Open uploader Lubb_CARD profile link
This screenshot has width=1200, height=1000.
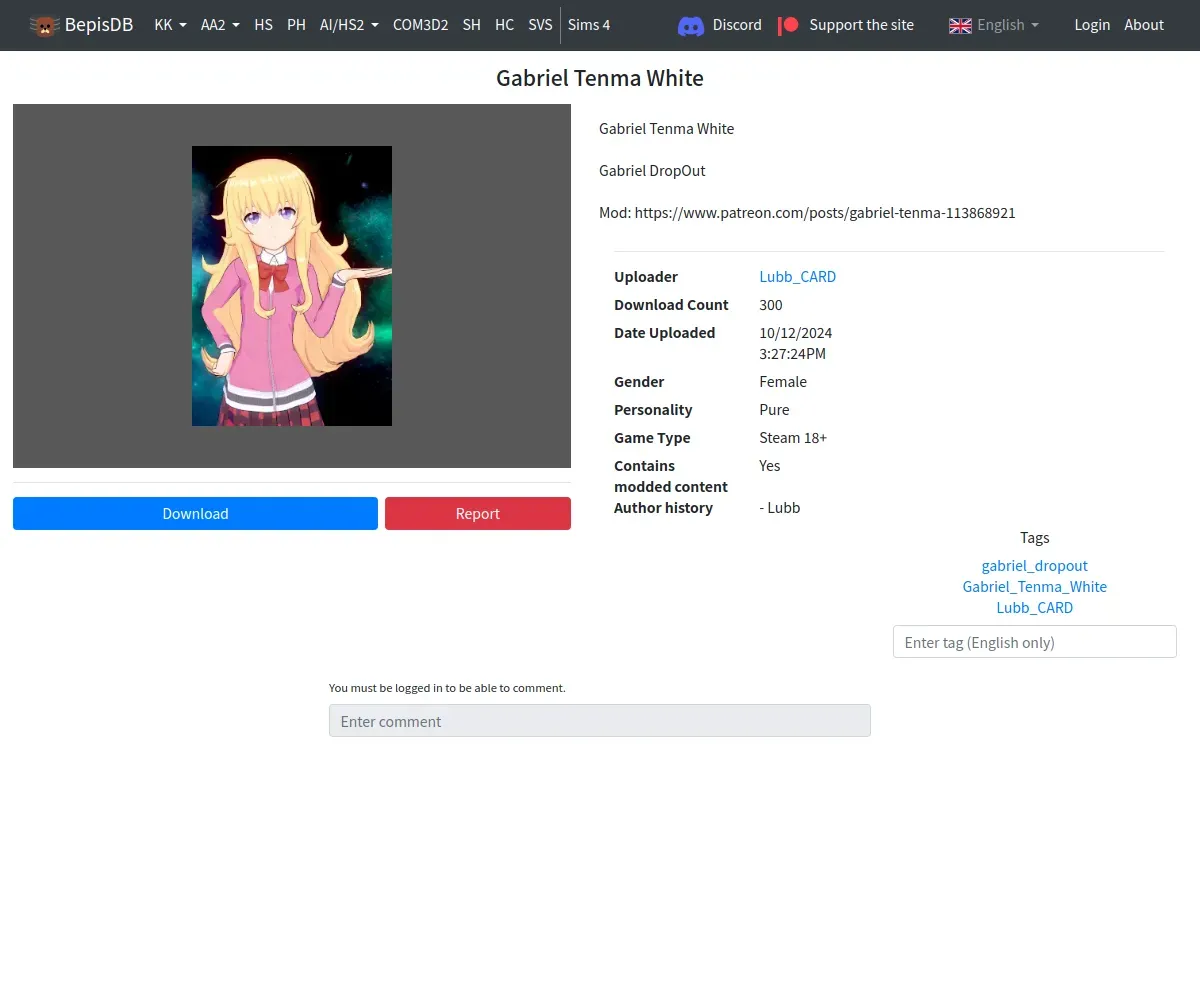(x=797, y=277)
